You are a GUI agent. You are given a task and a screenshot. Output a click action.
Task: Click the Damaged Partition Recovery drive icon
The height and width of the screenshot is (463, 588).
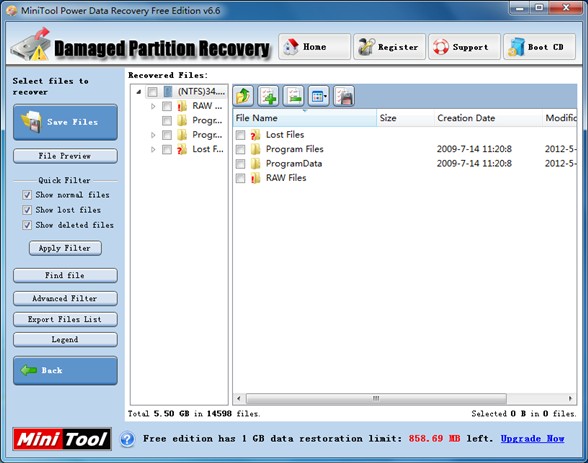(31, 44)
